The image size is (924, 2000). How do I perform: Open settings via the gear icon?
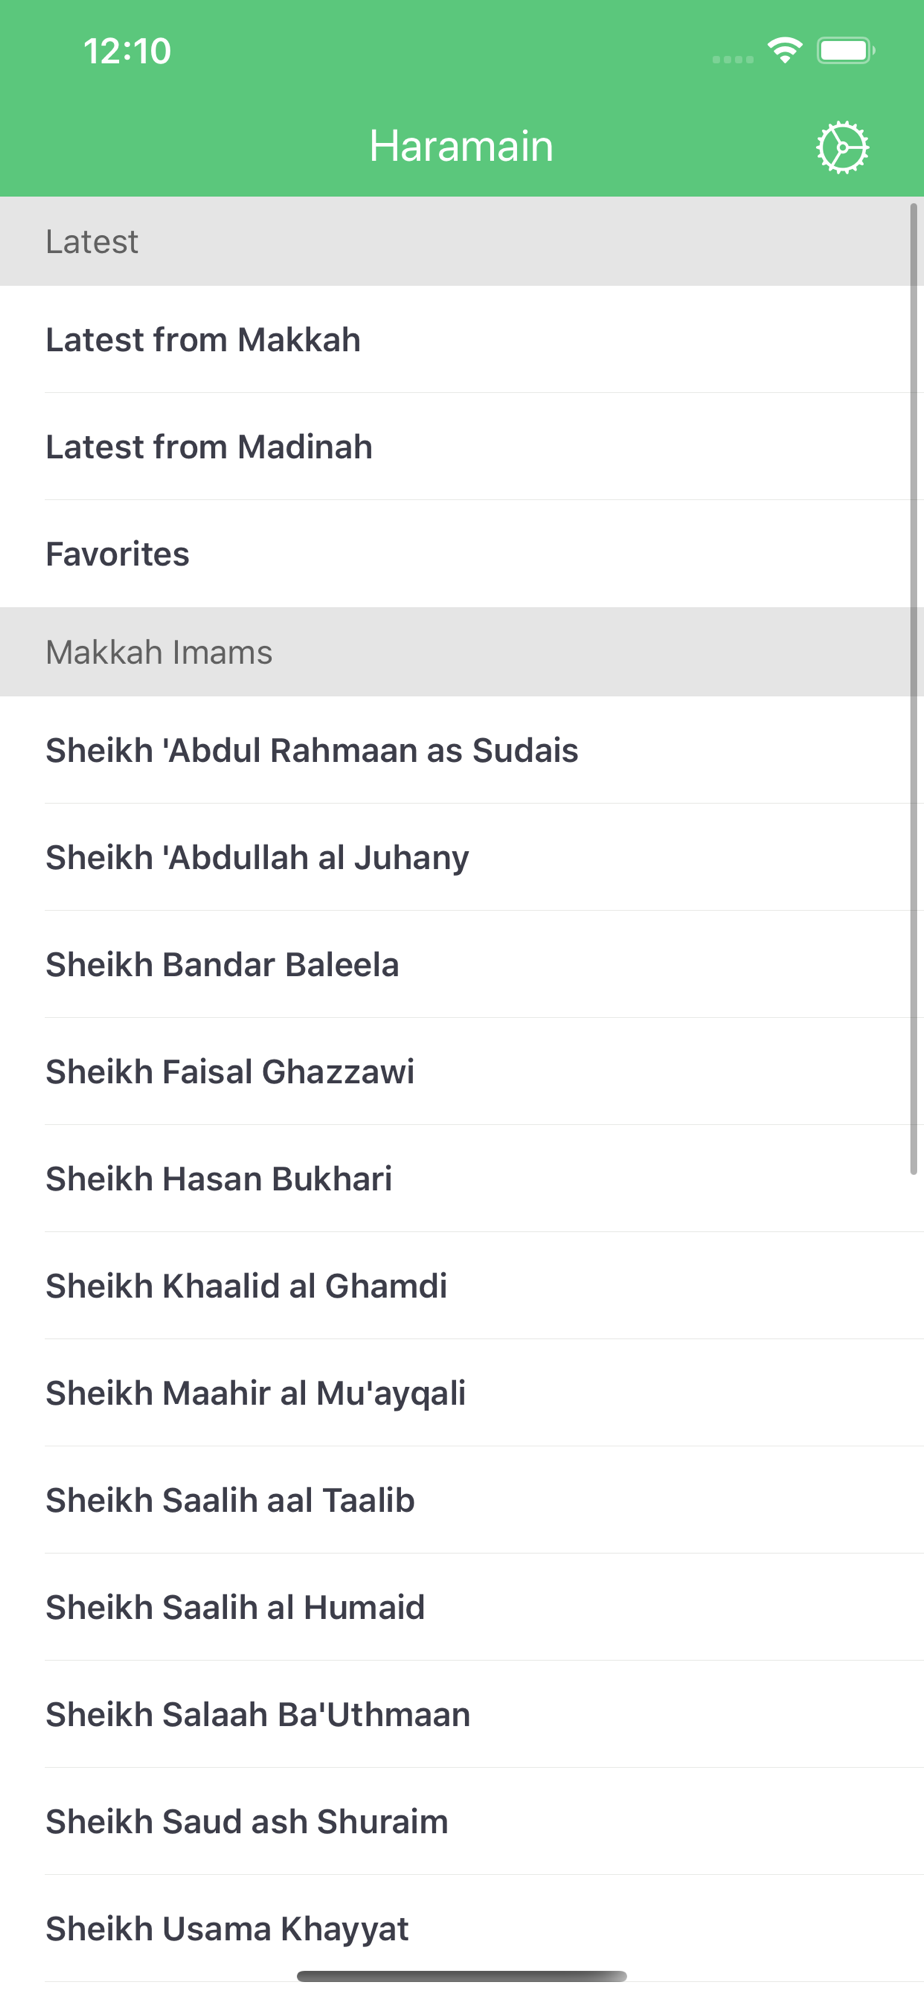(x=842, y=148)
